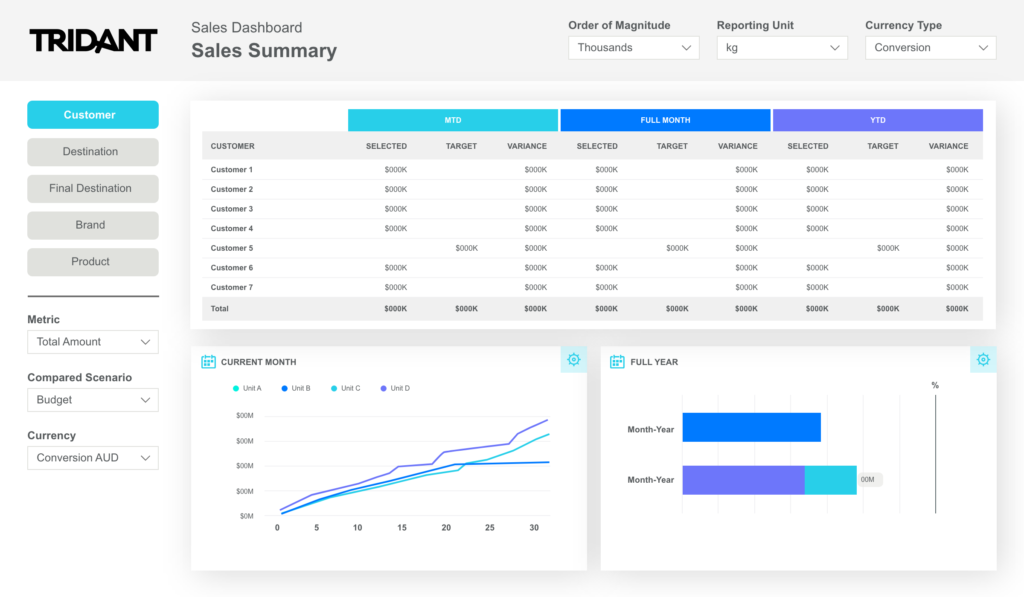Viewport: 1024px width, 597px height.
Task: Switch to the Destination tab
Action: pos(93,152)
